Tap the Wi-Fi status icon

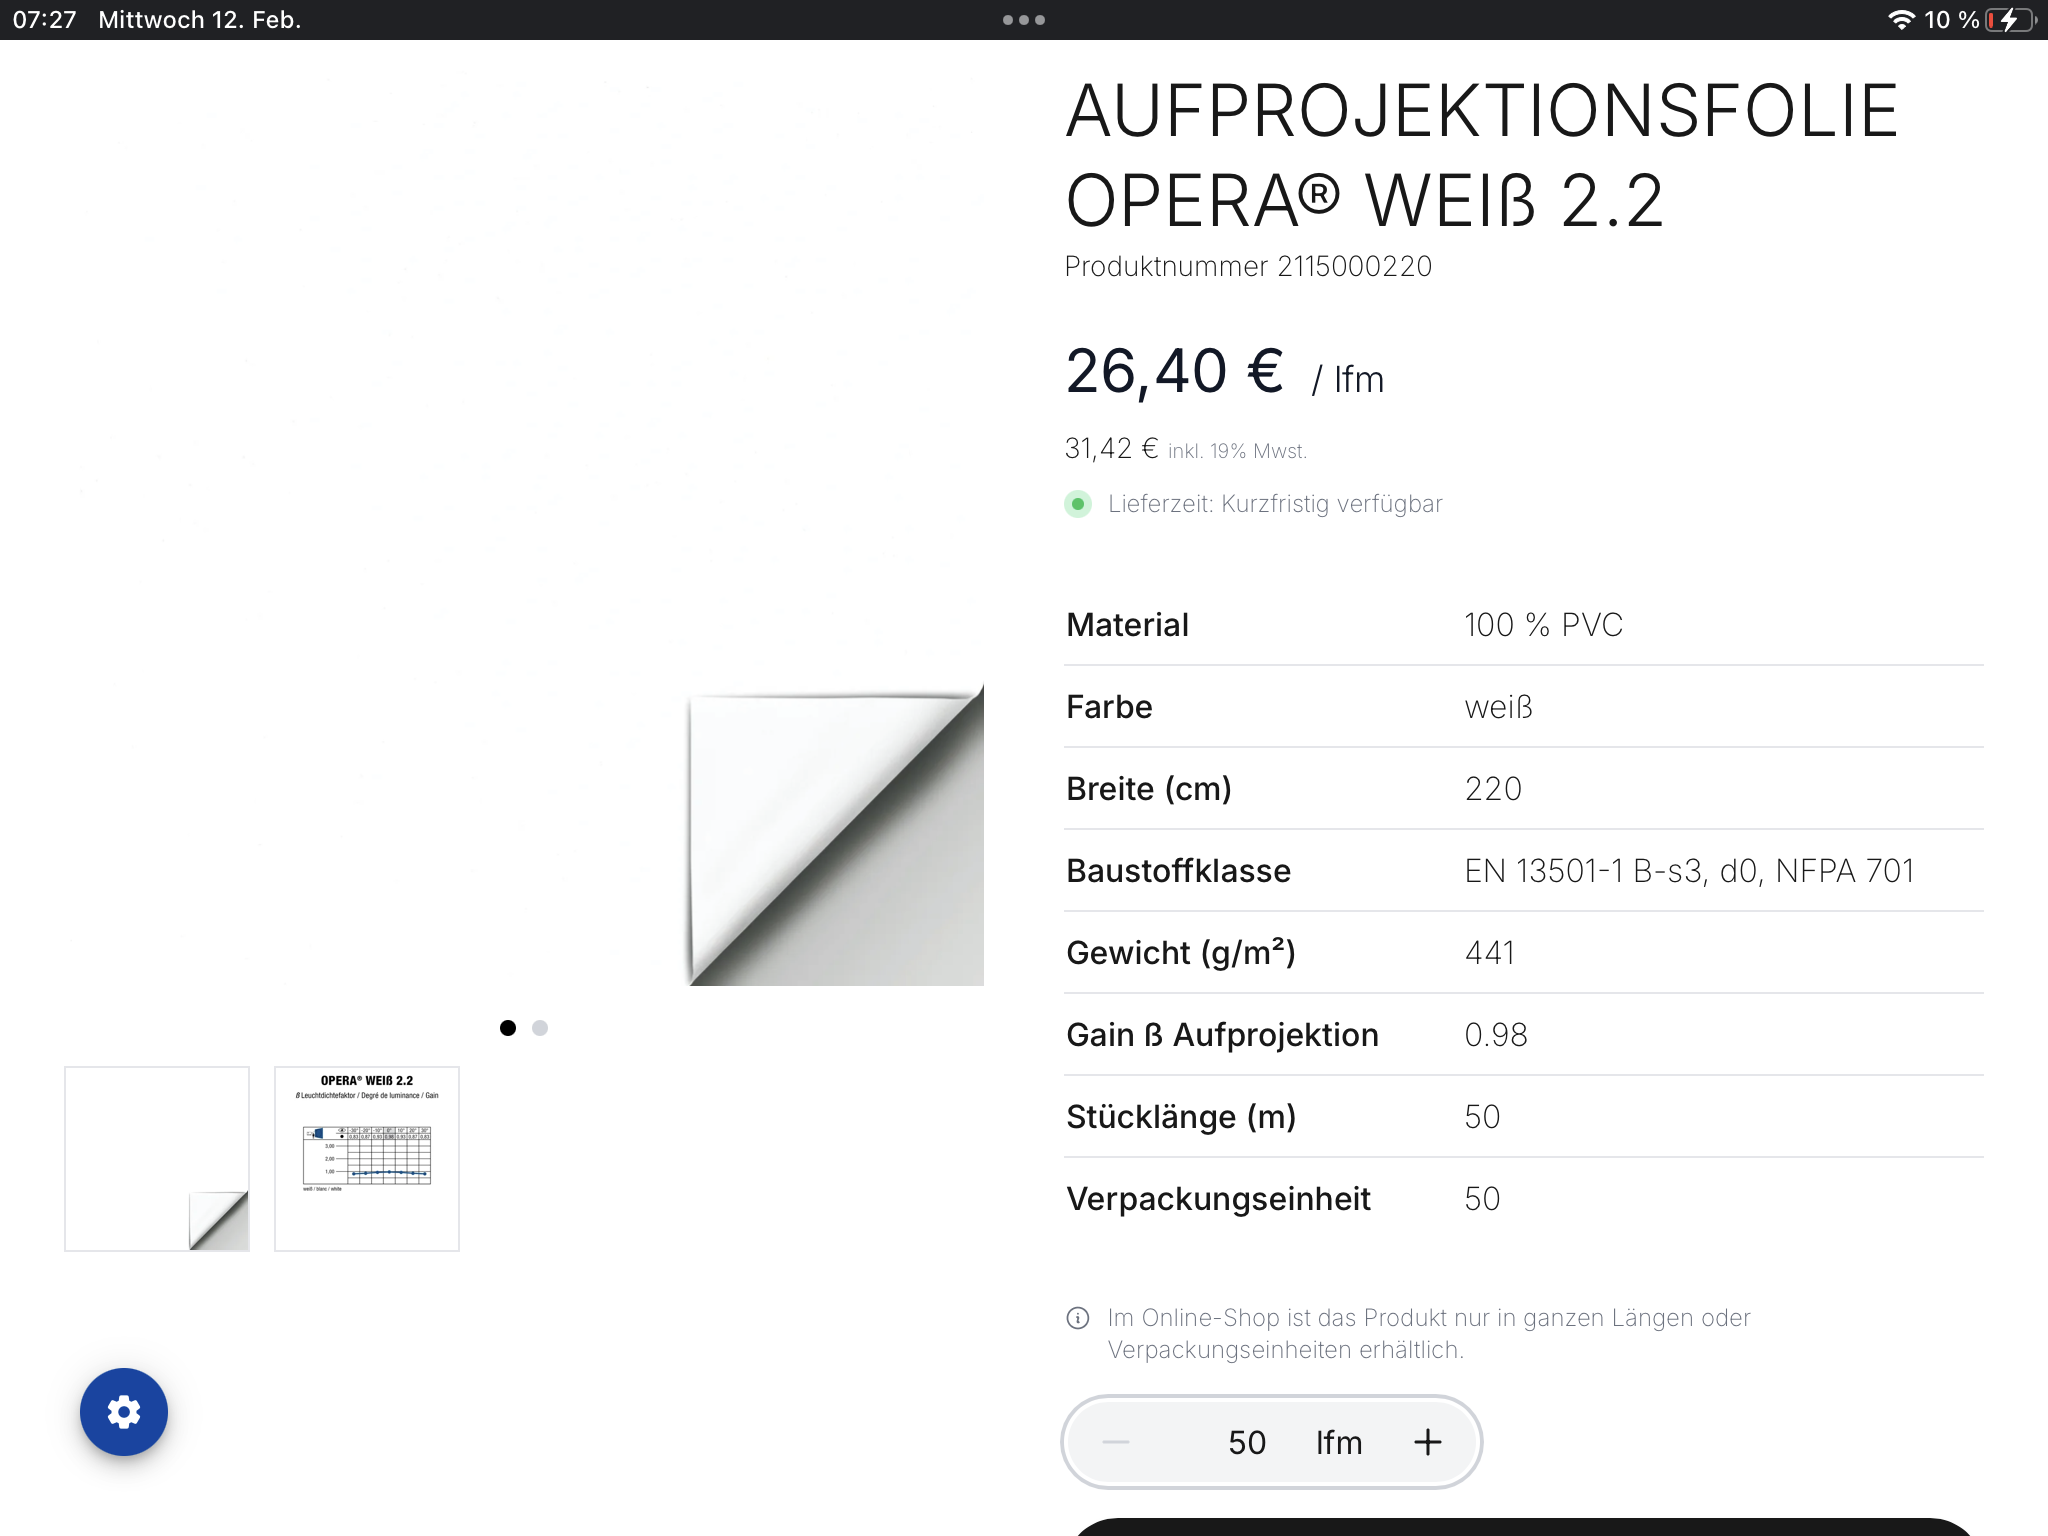click(x=1901, y=20)
